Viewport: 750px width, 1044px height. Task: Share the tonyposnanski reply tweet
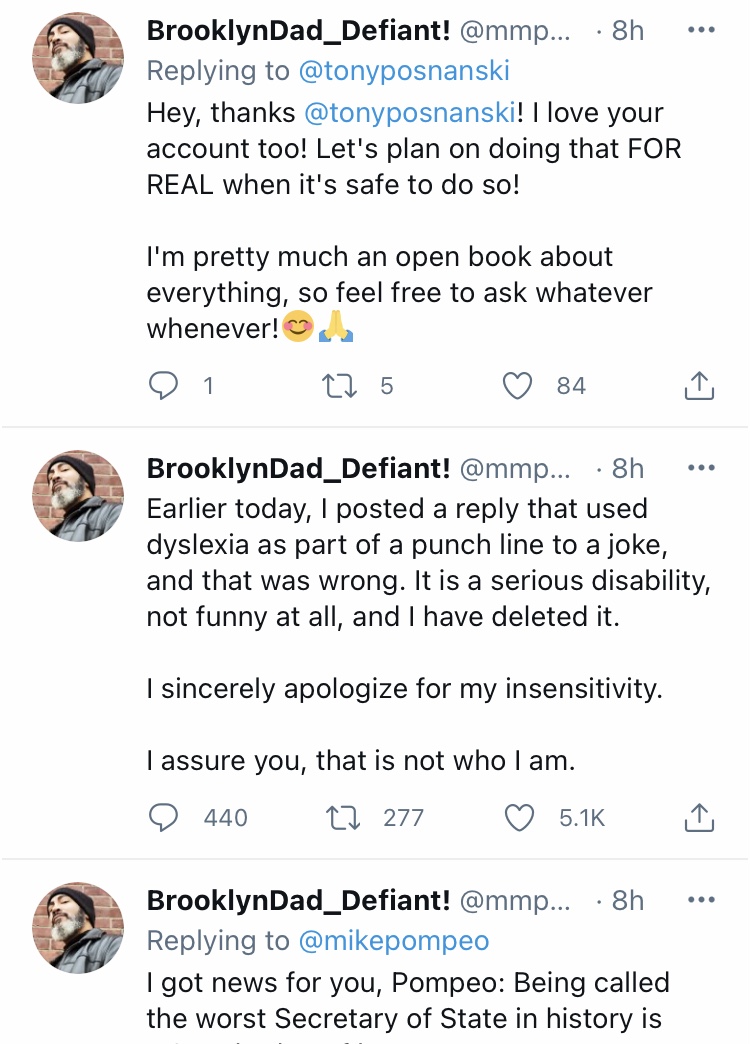(699, 386)
